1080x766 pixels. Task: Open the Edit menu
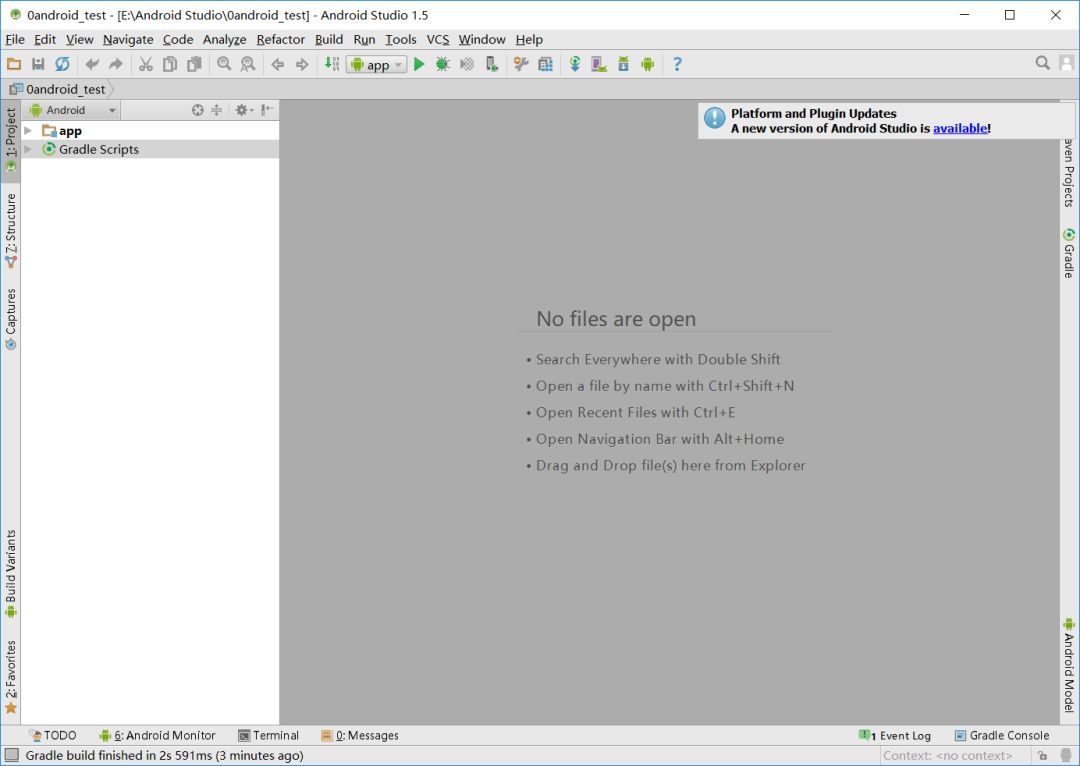45,39
